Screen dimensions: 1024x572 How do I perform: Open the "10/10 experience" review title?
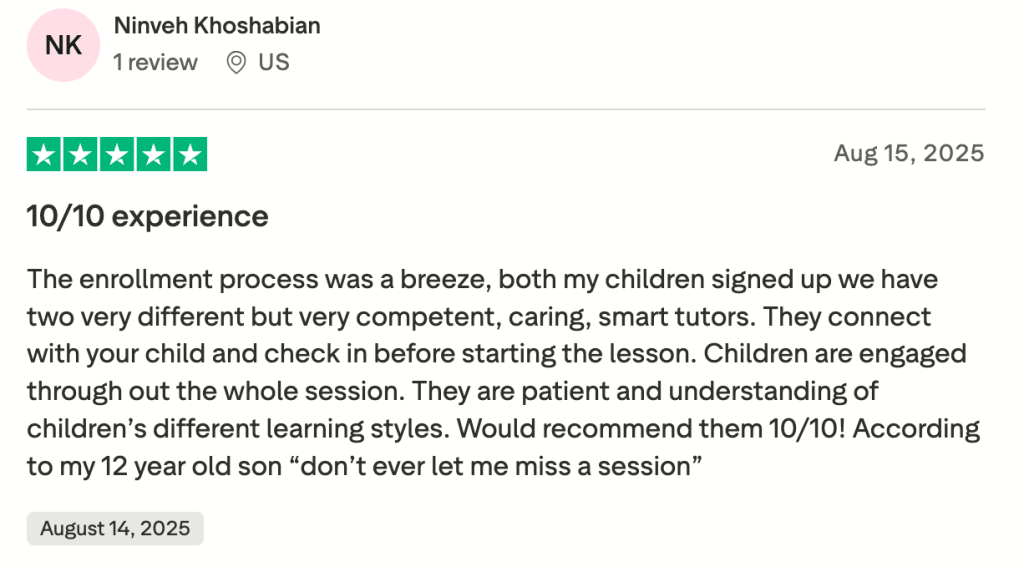pyautogui.click(x=148, y=216)
